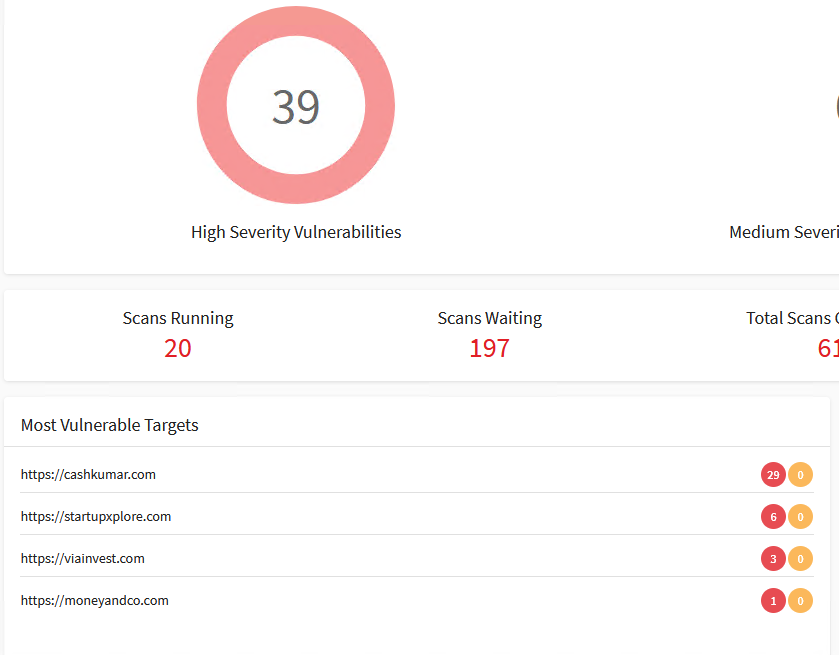Click the 39 count inside the donut
This screenshot has width=839, height=655.
click(x=296, y=106)
